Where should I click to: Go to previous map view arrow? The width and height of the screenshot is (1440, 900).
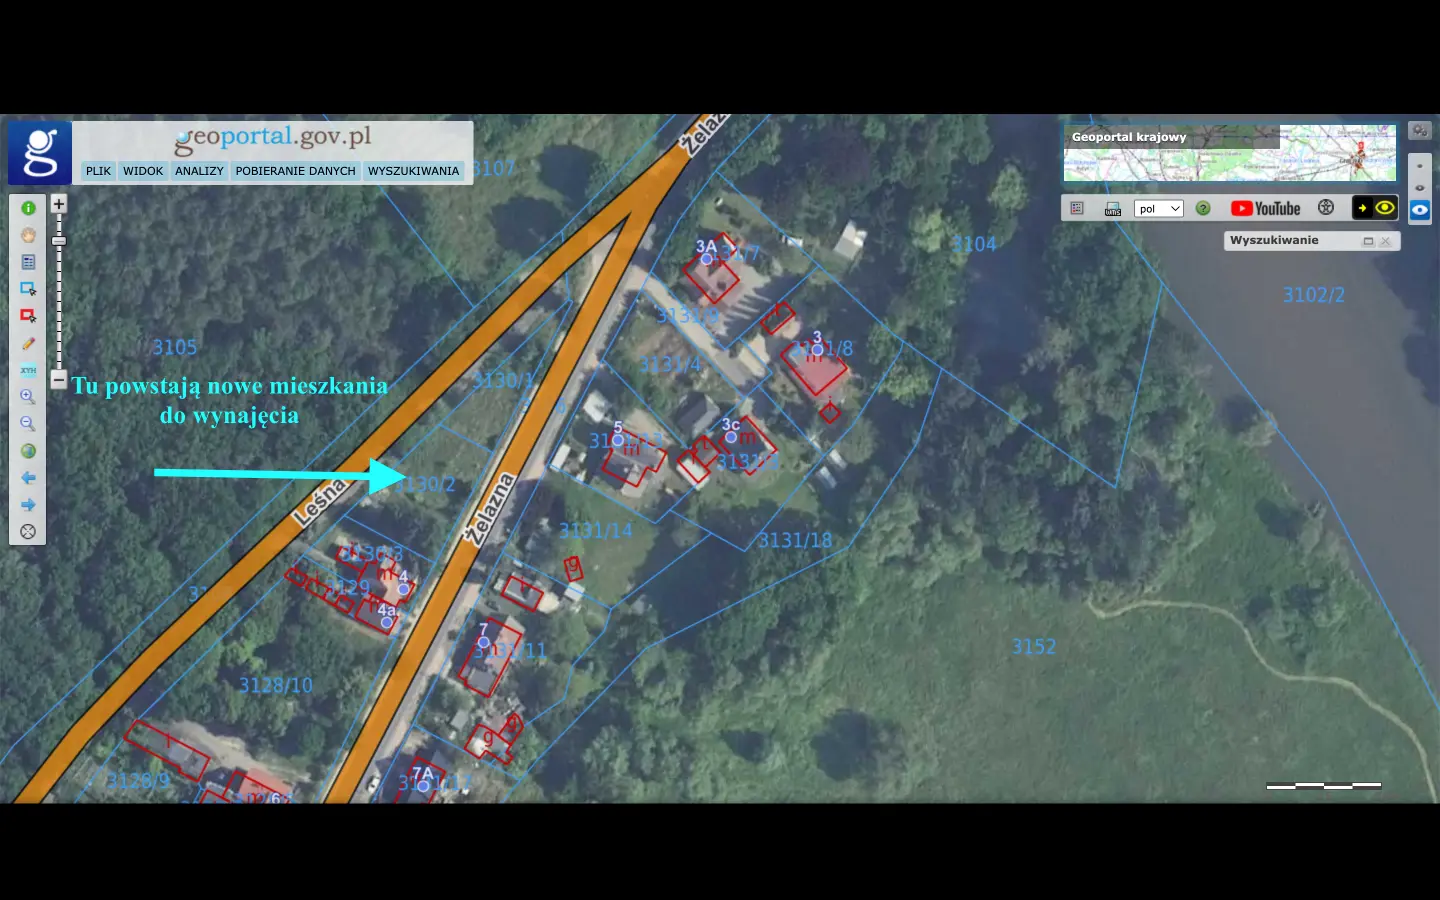point(28,478)
